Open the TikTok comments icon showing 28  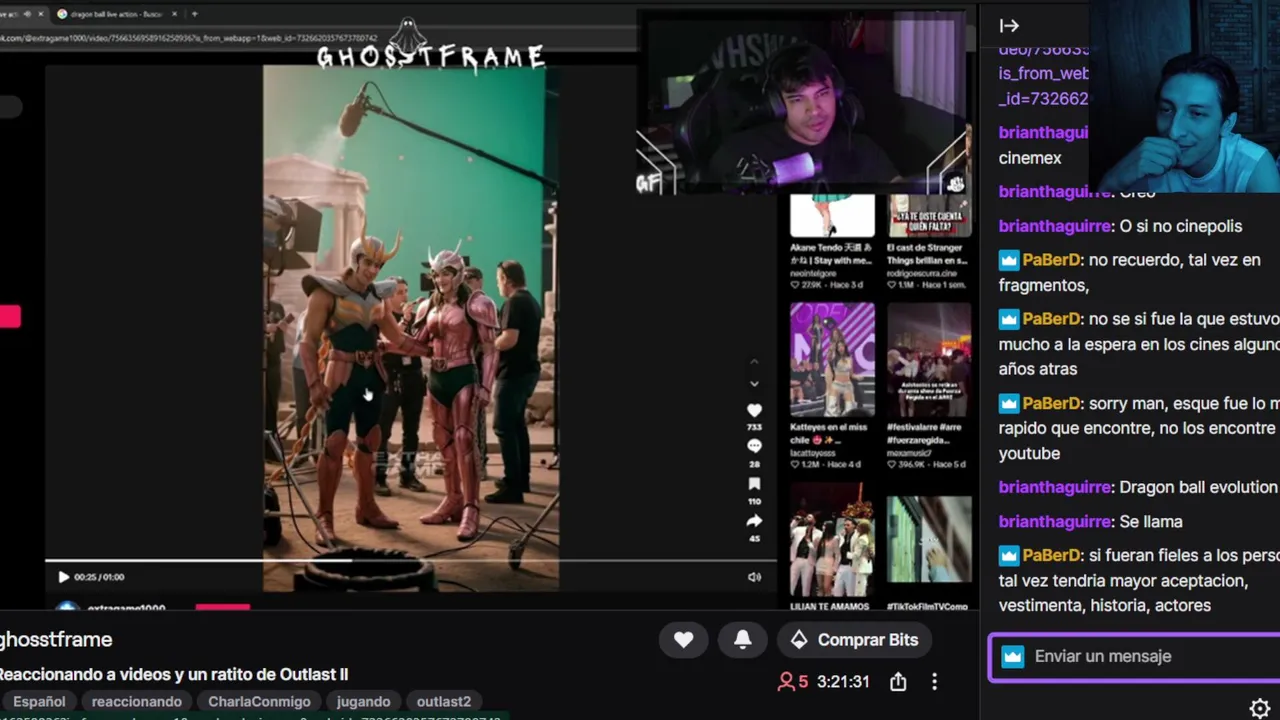(754, 446)
